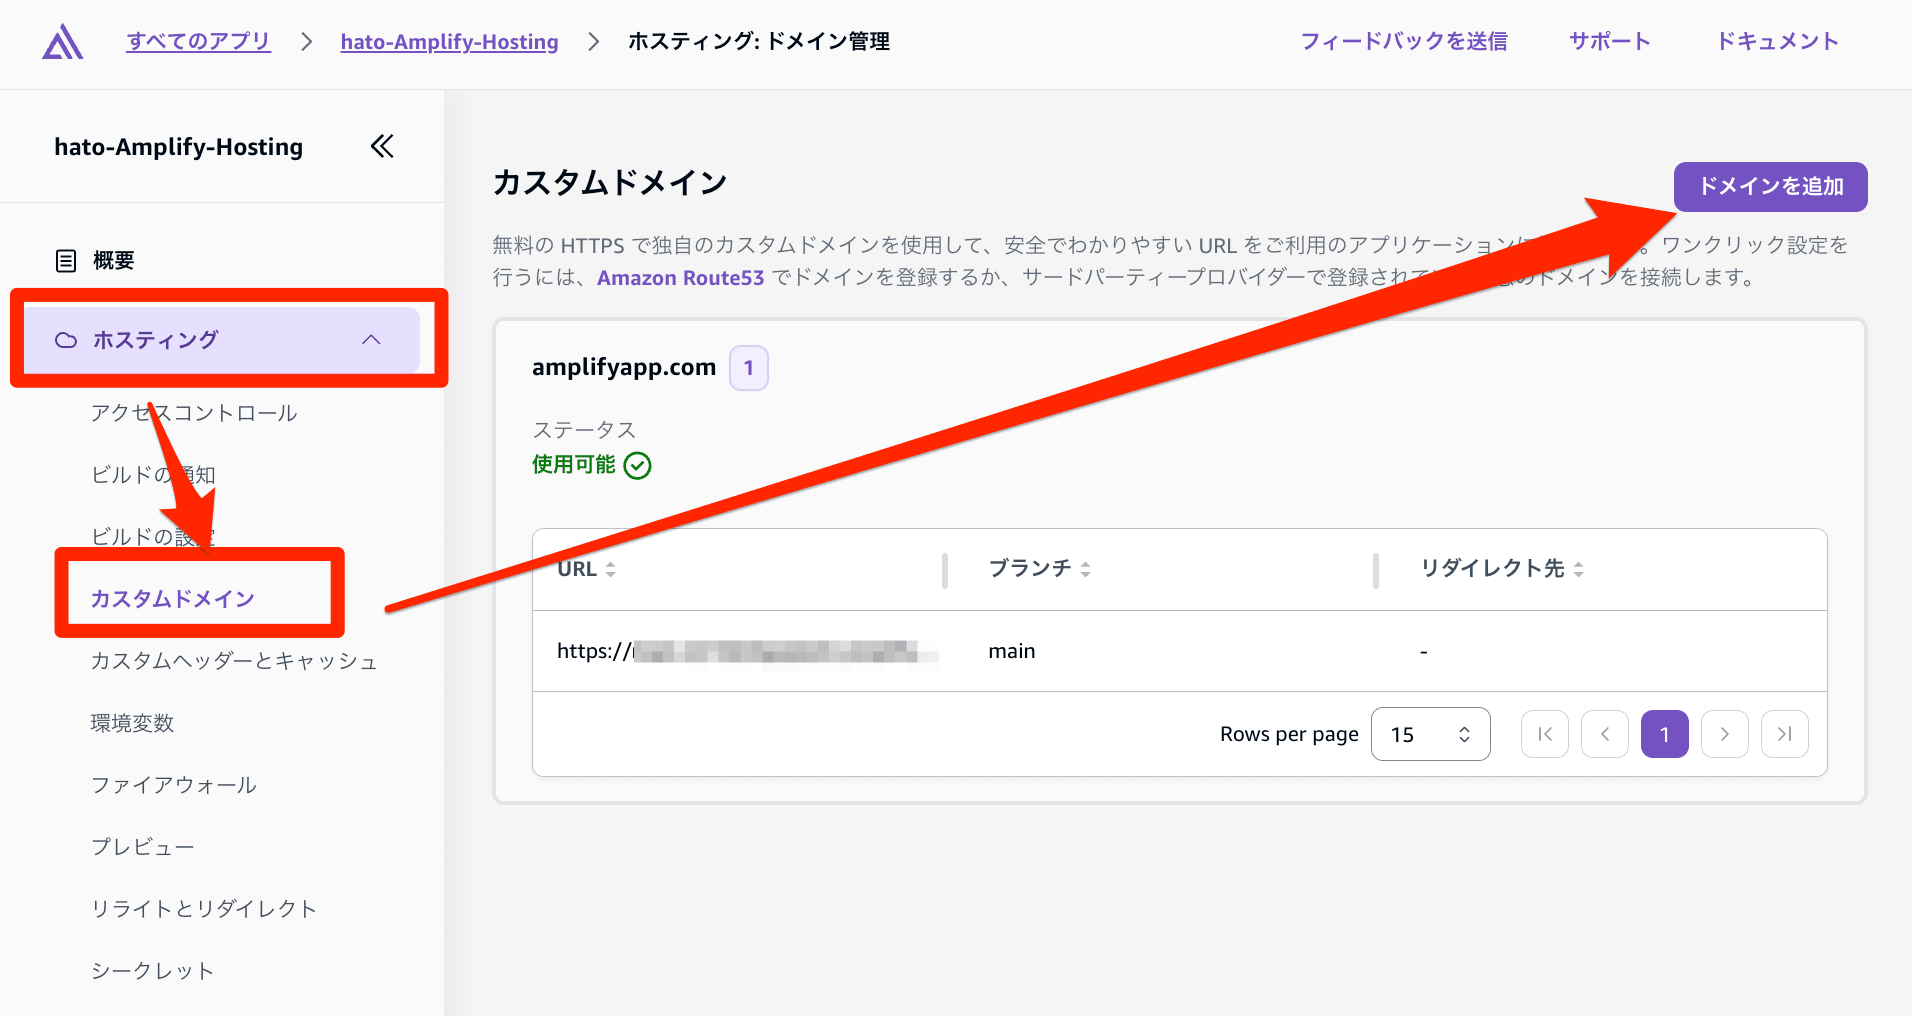Image resolution: width=1912 pixels, height=1016 pixels.
Task: Open 概要 in the sidebar
Action: 113,261
